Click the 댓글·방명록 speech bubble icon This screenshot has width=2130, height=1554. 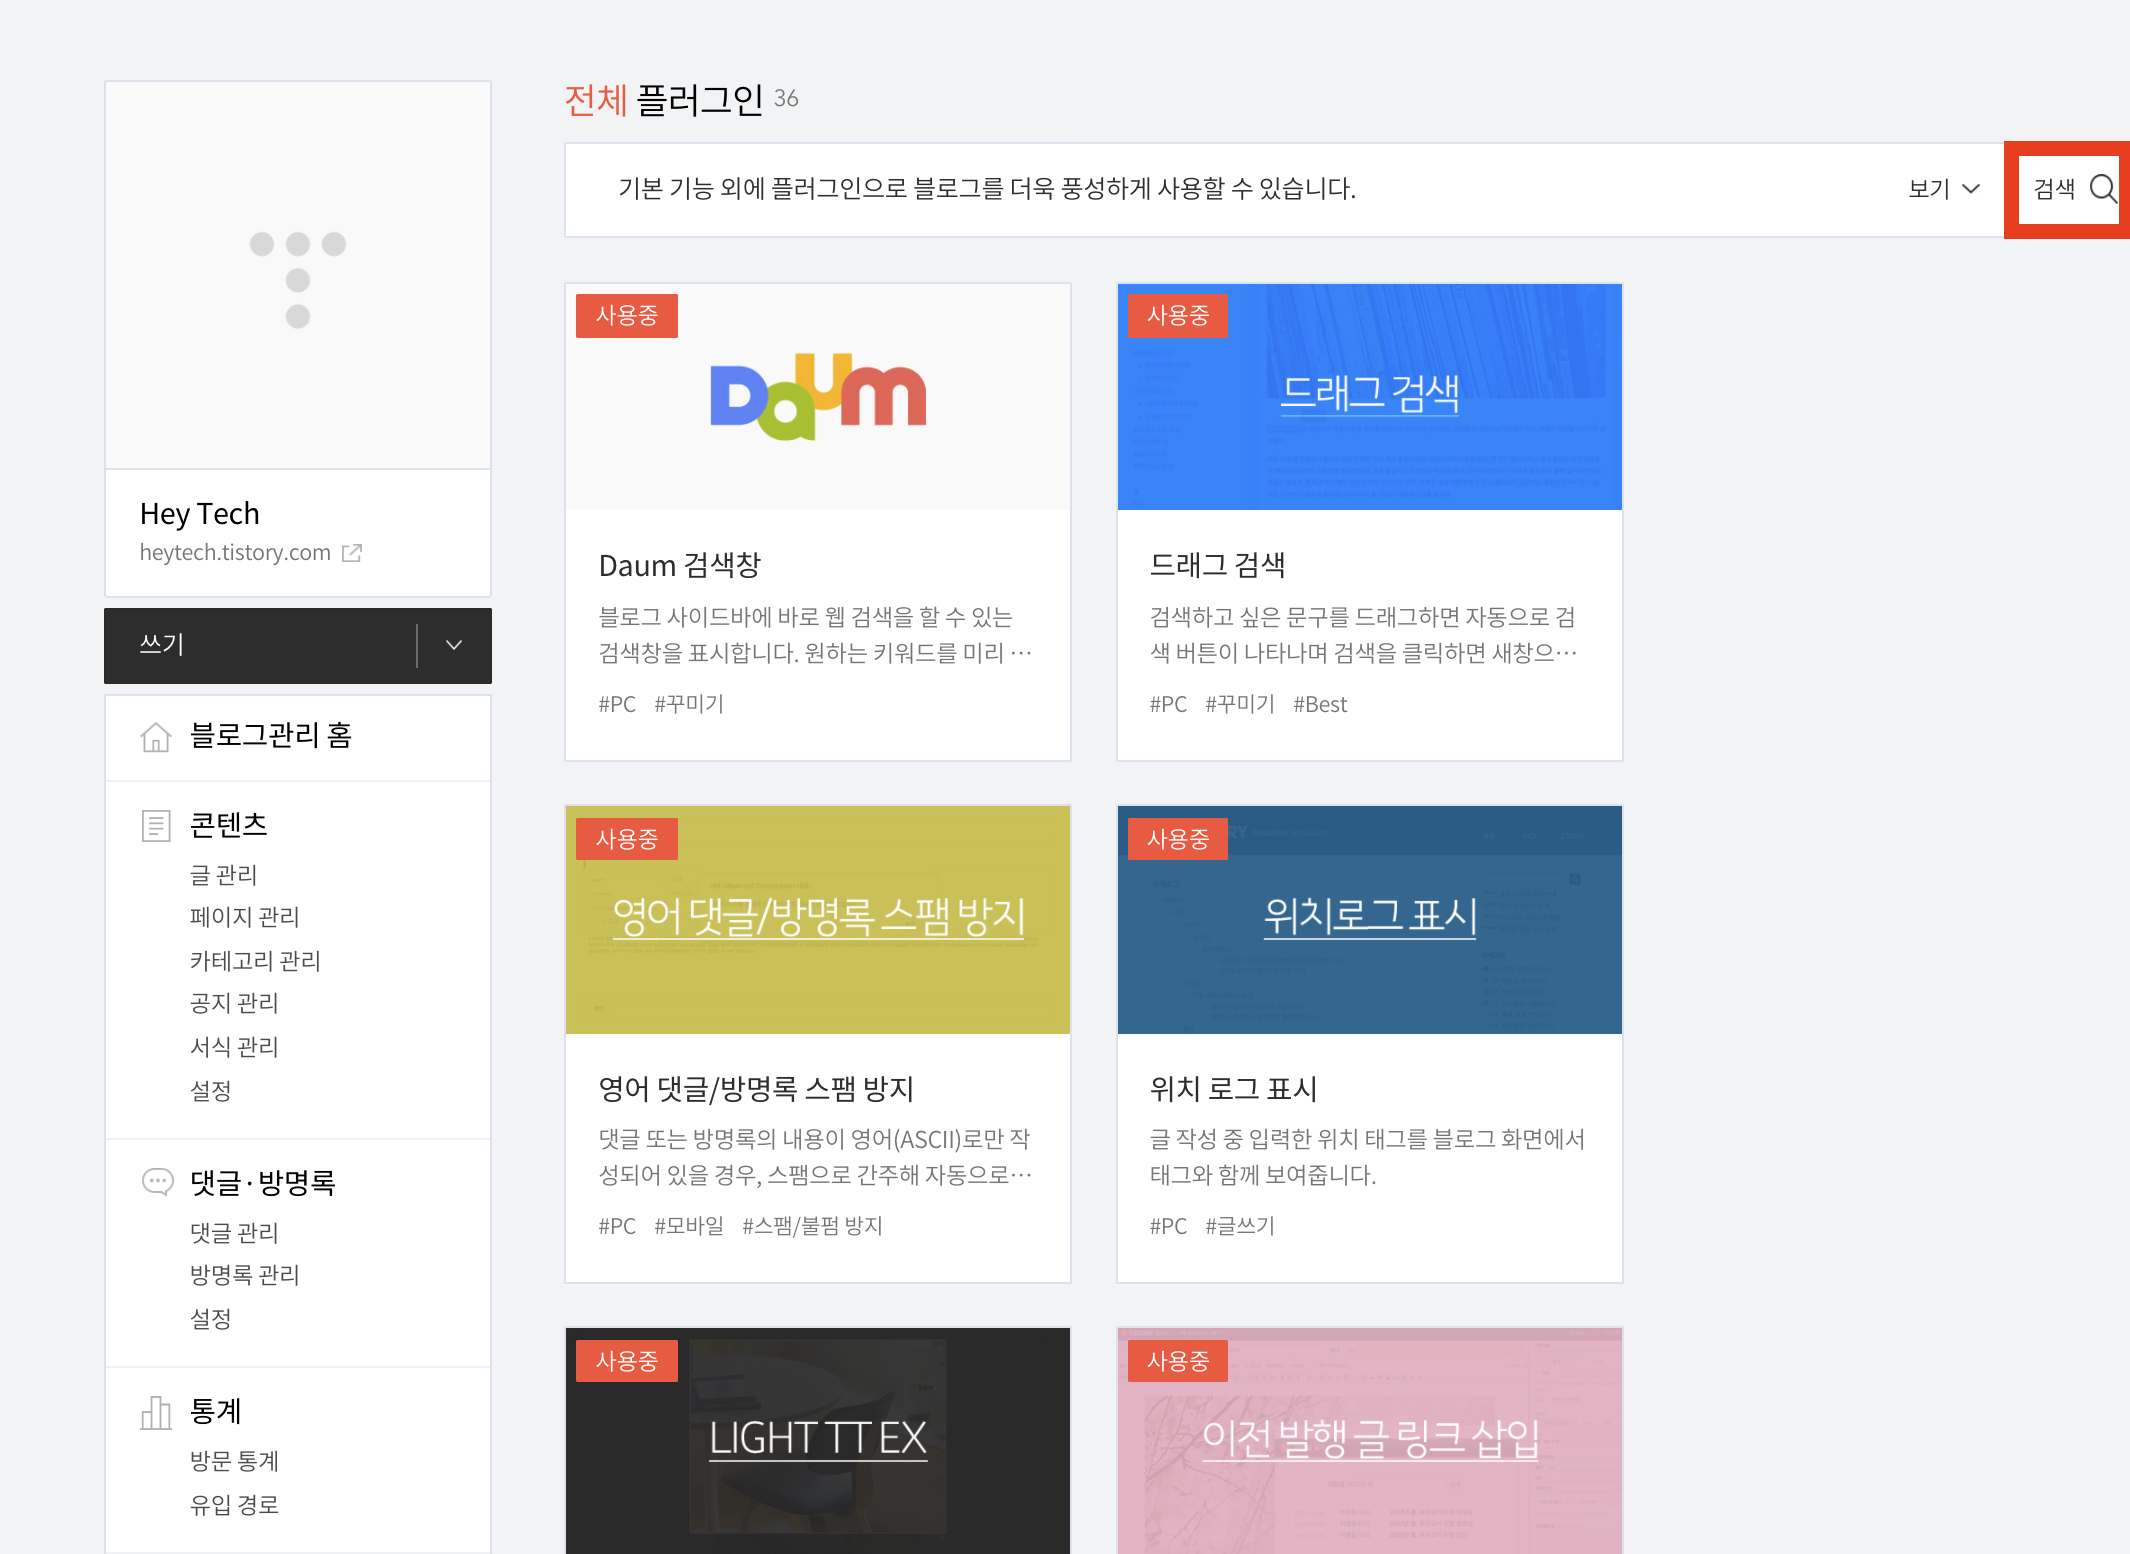tap(157, 1182)
